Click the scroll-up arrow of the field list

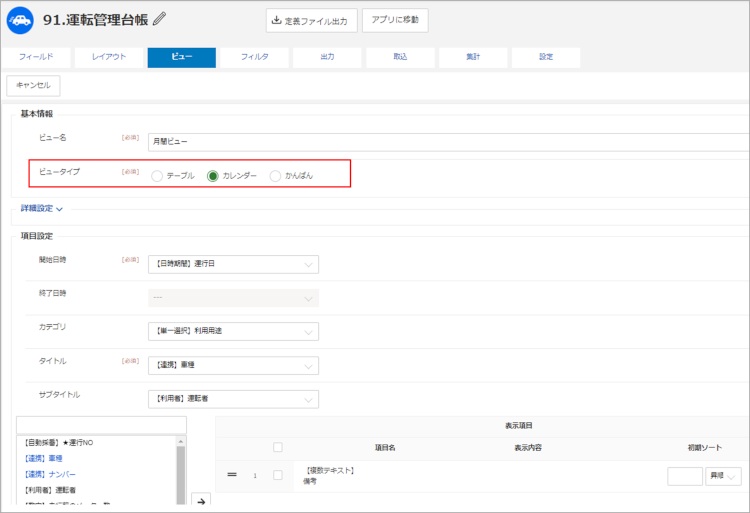click(x=181, y=441)
